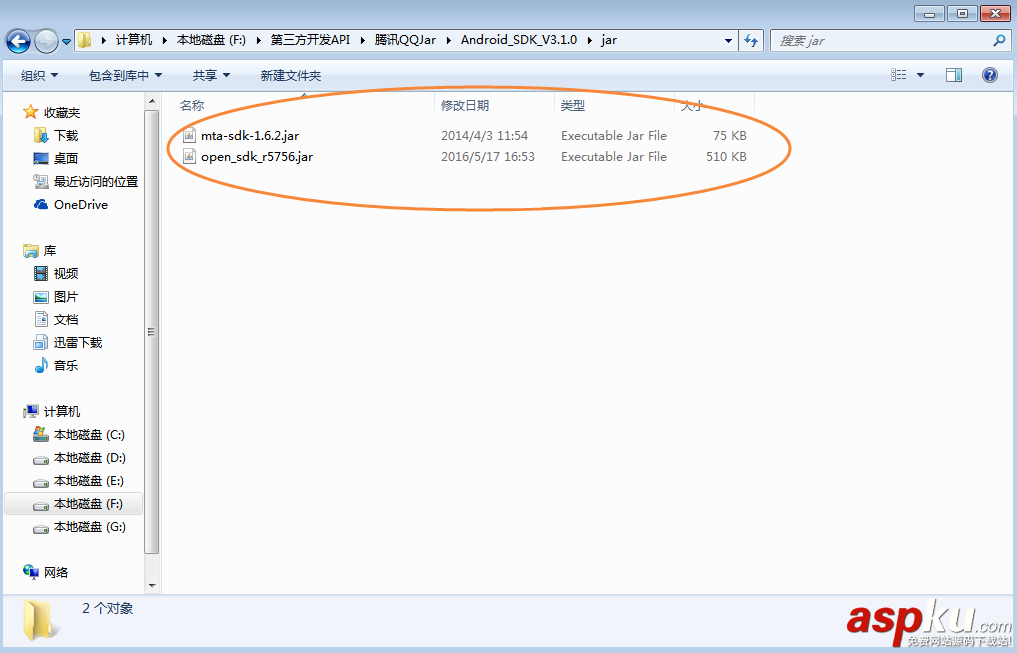
Task: Select 计算机 in the navigation pane
Action: [x=62, y=412]
